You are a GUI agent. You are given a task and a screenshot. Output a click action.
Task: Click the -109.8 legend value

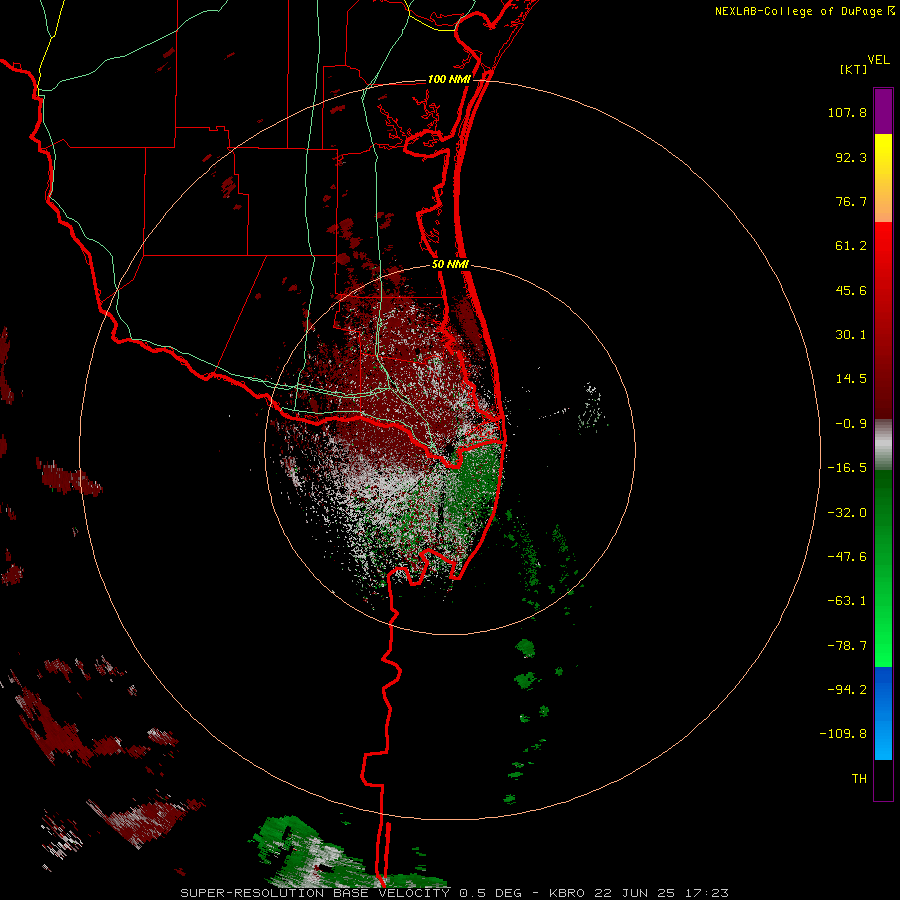pos(843,734)
